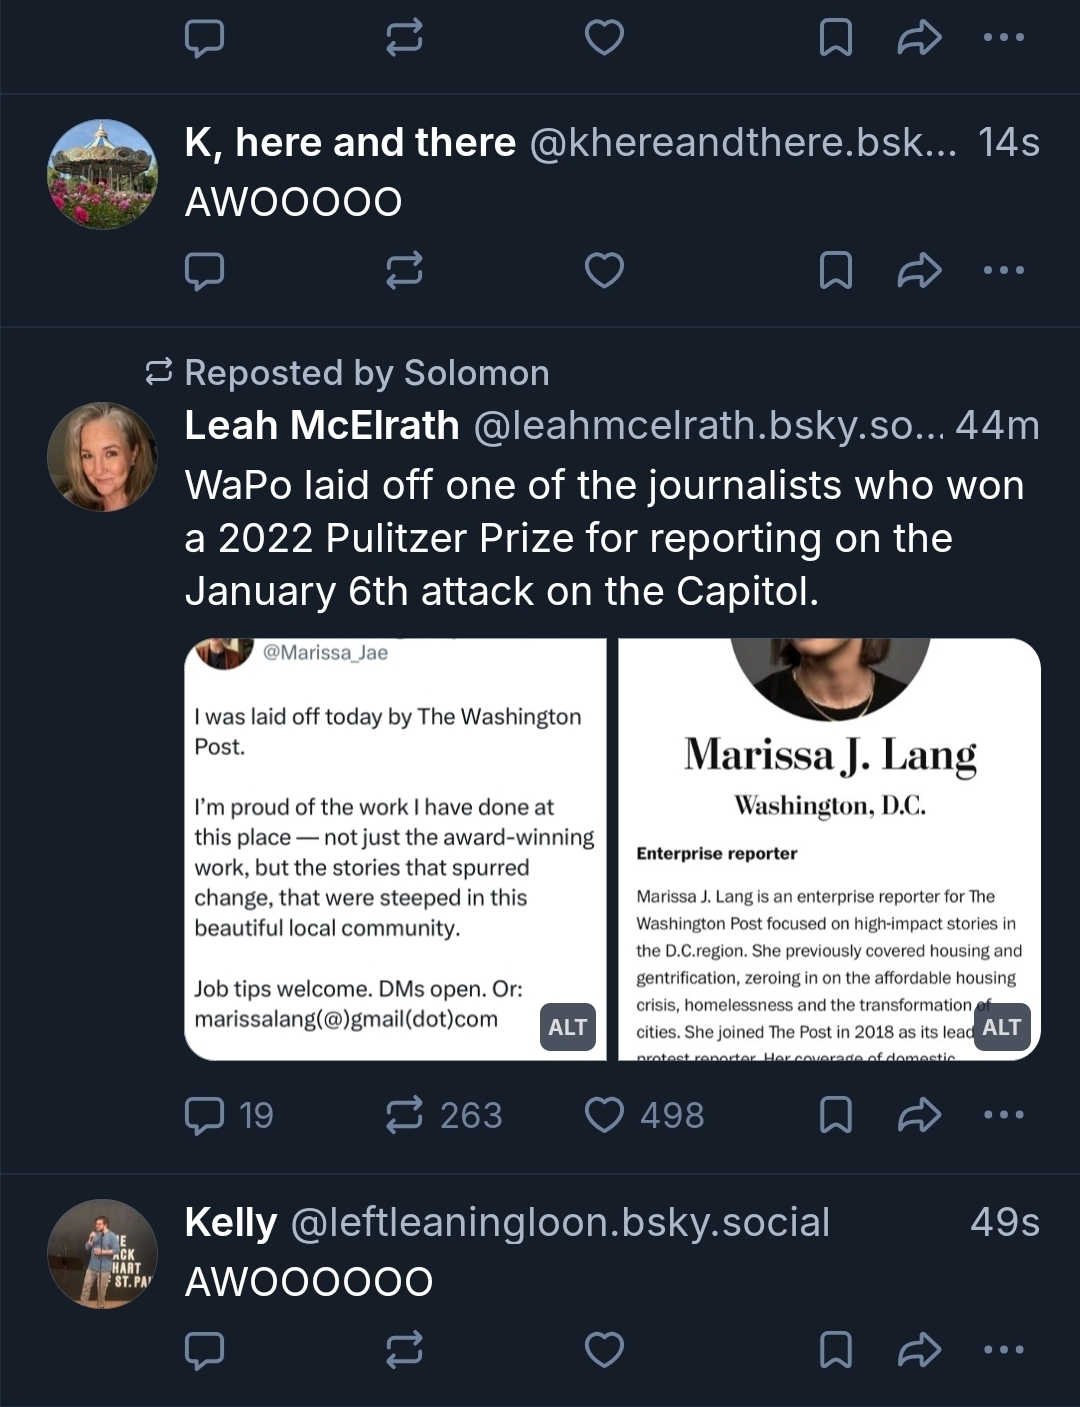The height and width of the screenshot is (1407, 1080).
Task: Like K, here and there's AWOOOOO post
Action: [x=604, y=270]
